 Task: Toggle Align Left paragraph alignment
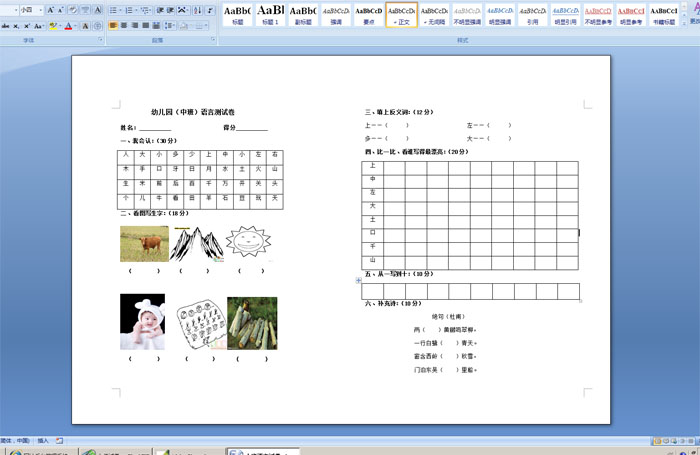[x=113, y=26]
